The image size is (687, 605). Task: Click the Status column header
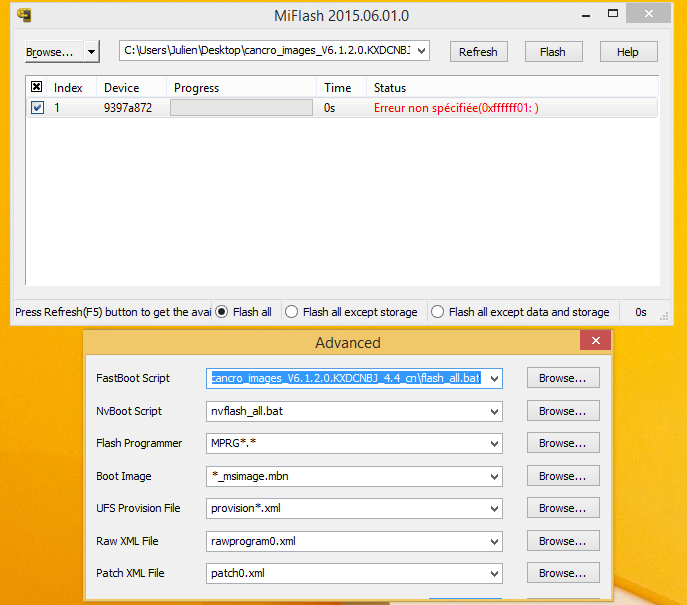point(390,88)
